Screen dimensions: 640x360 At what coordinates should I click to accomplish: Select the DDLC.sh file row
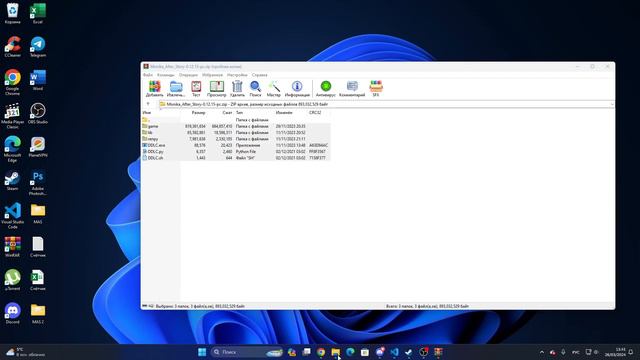pyautogui.click(x=236, y=158)
